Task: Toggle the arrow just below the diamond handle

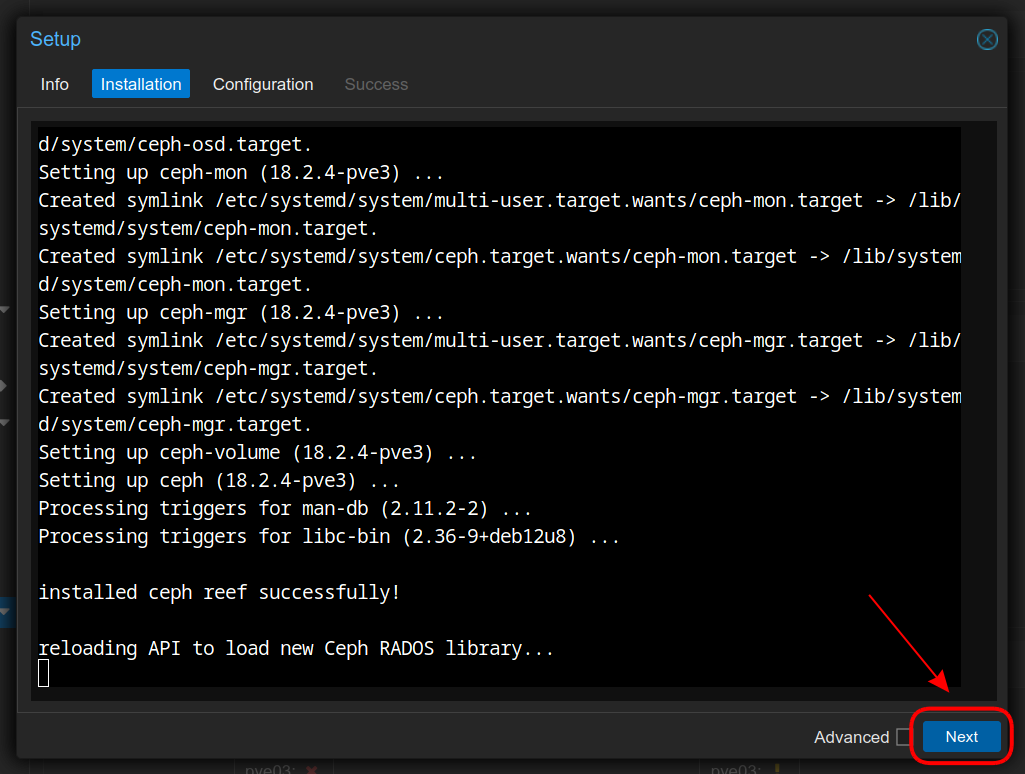Action: coord(4,422)
